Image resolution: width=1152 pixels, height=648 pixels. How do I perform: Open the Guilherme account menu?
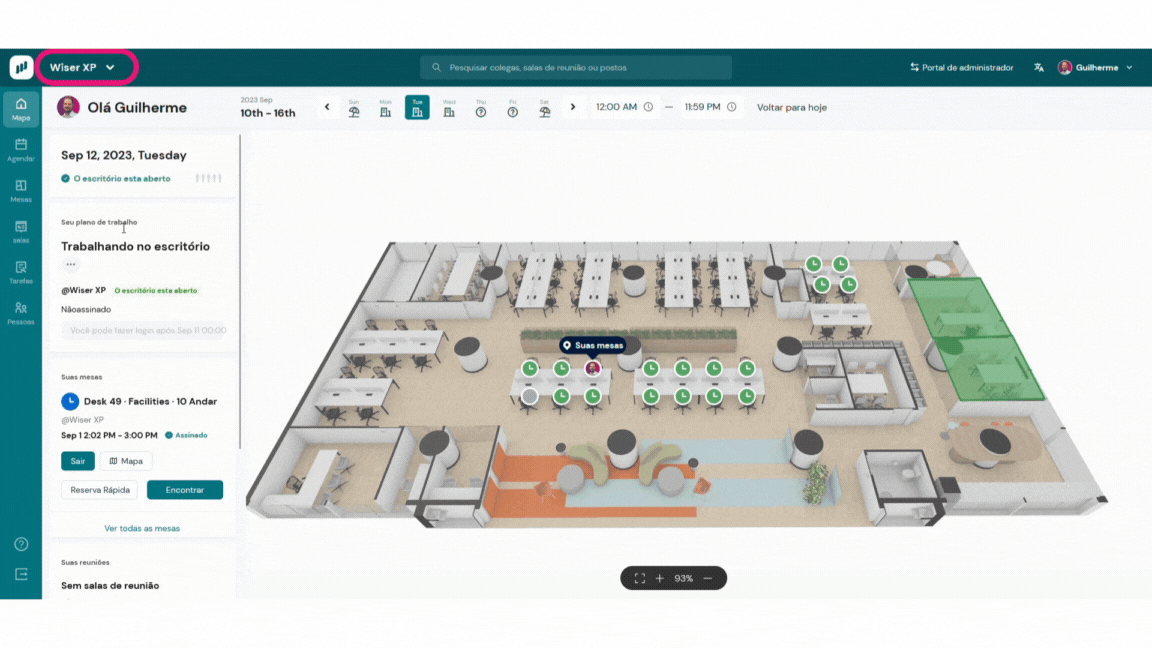click(x=1095, y=68)
